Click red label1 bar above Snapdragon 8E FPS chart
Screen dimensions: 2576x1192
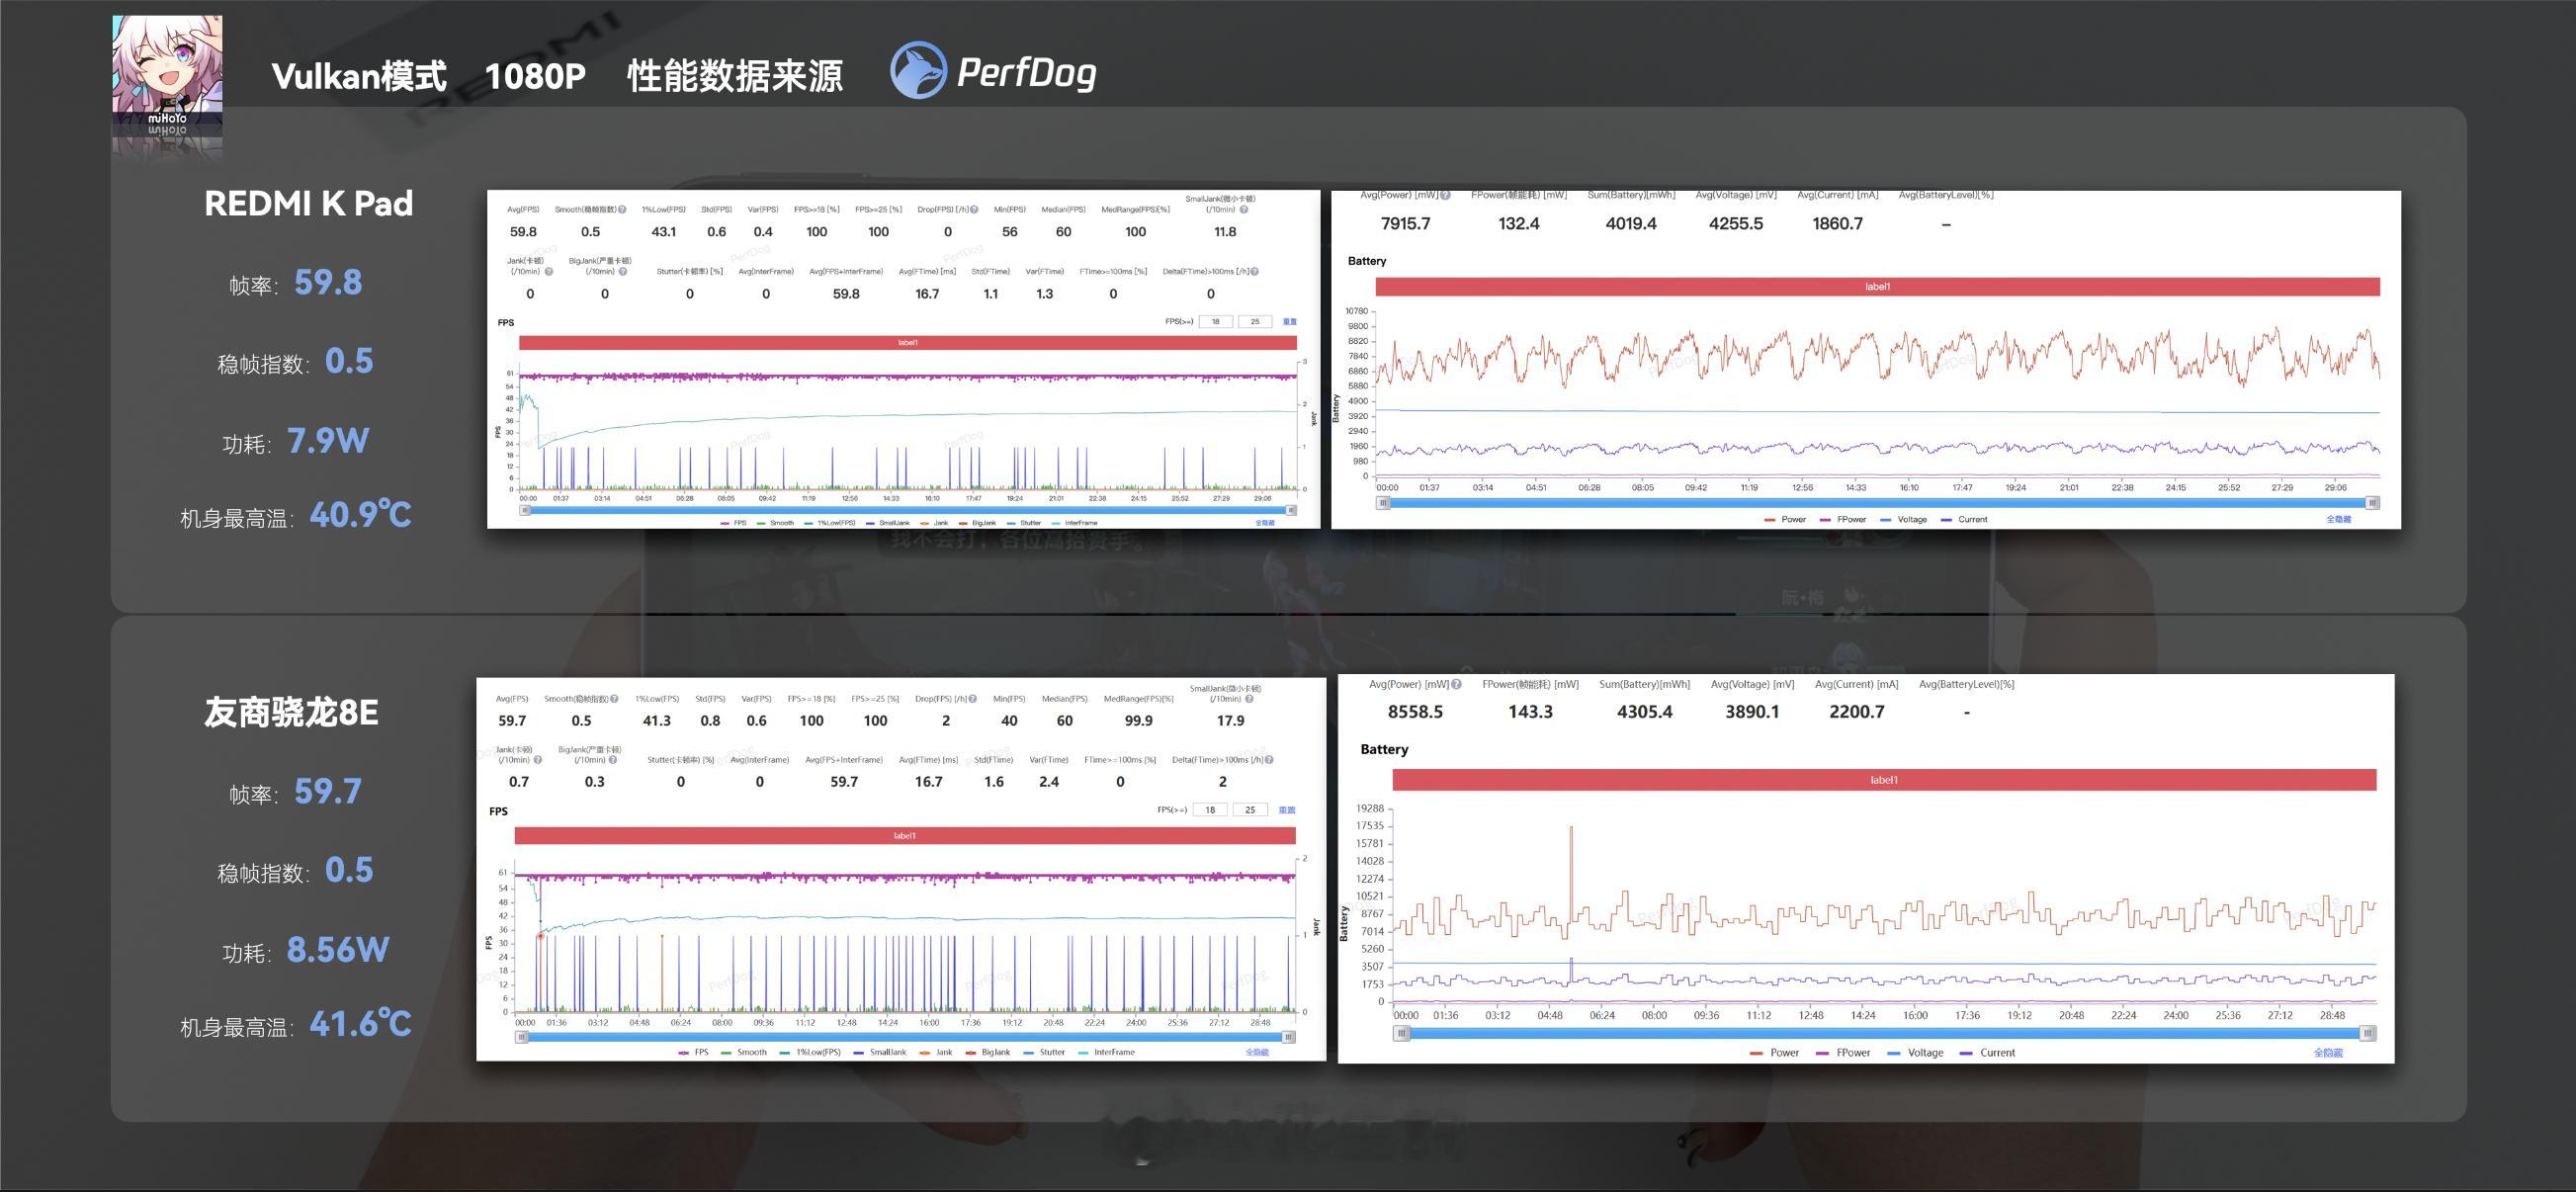coord(904,836)
